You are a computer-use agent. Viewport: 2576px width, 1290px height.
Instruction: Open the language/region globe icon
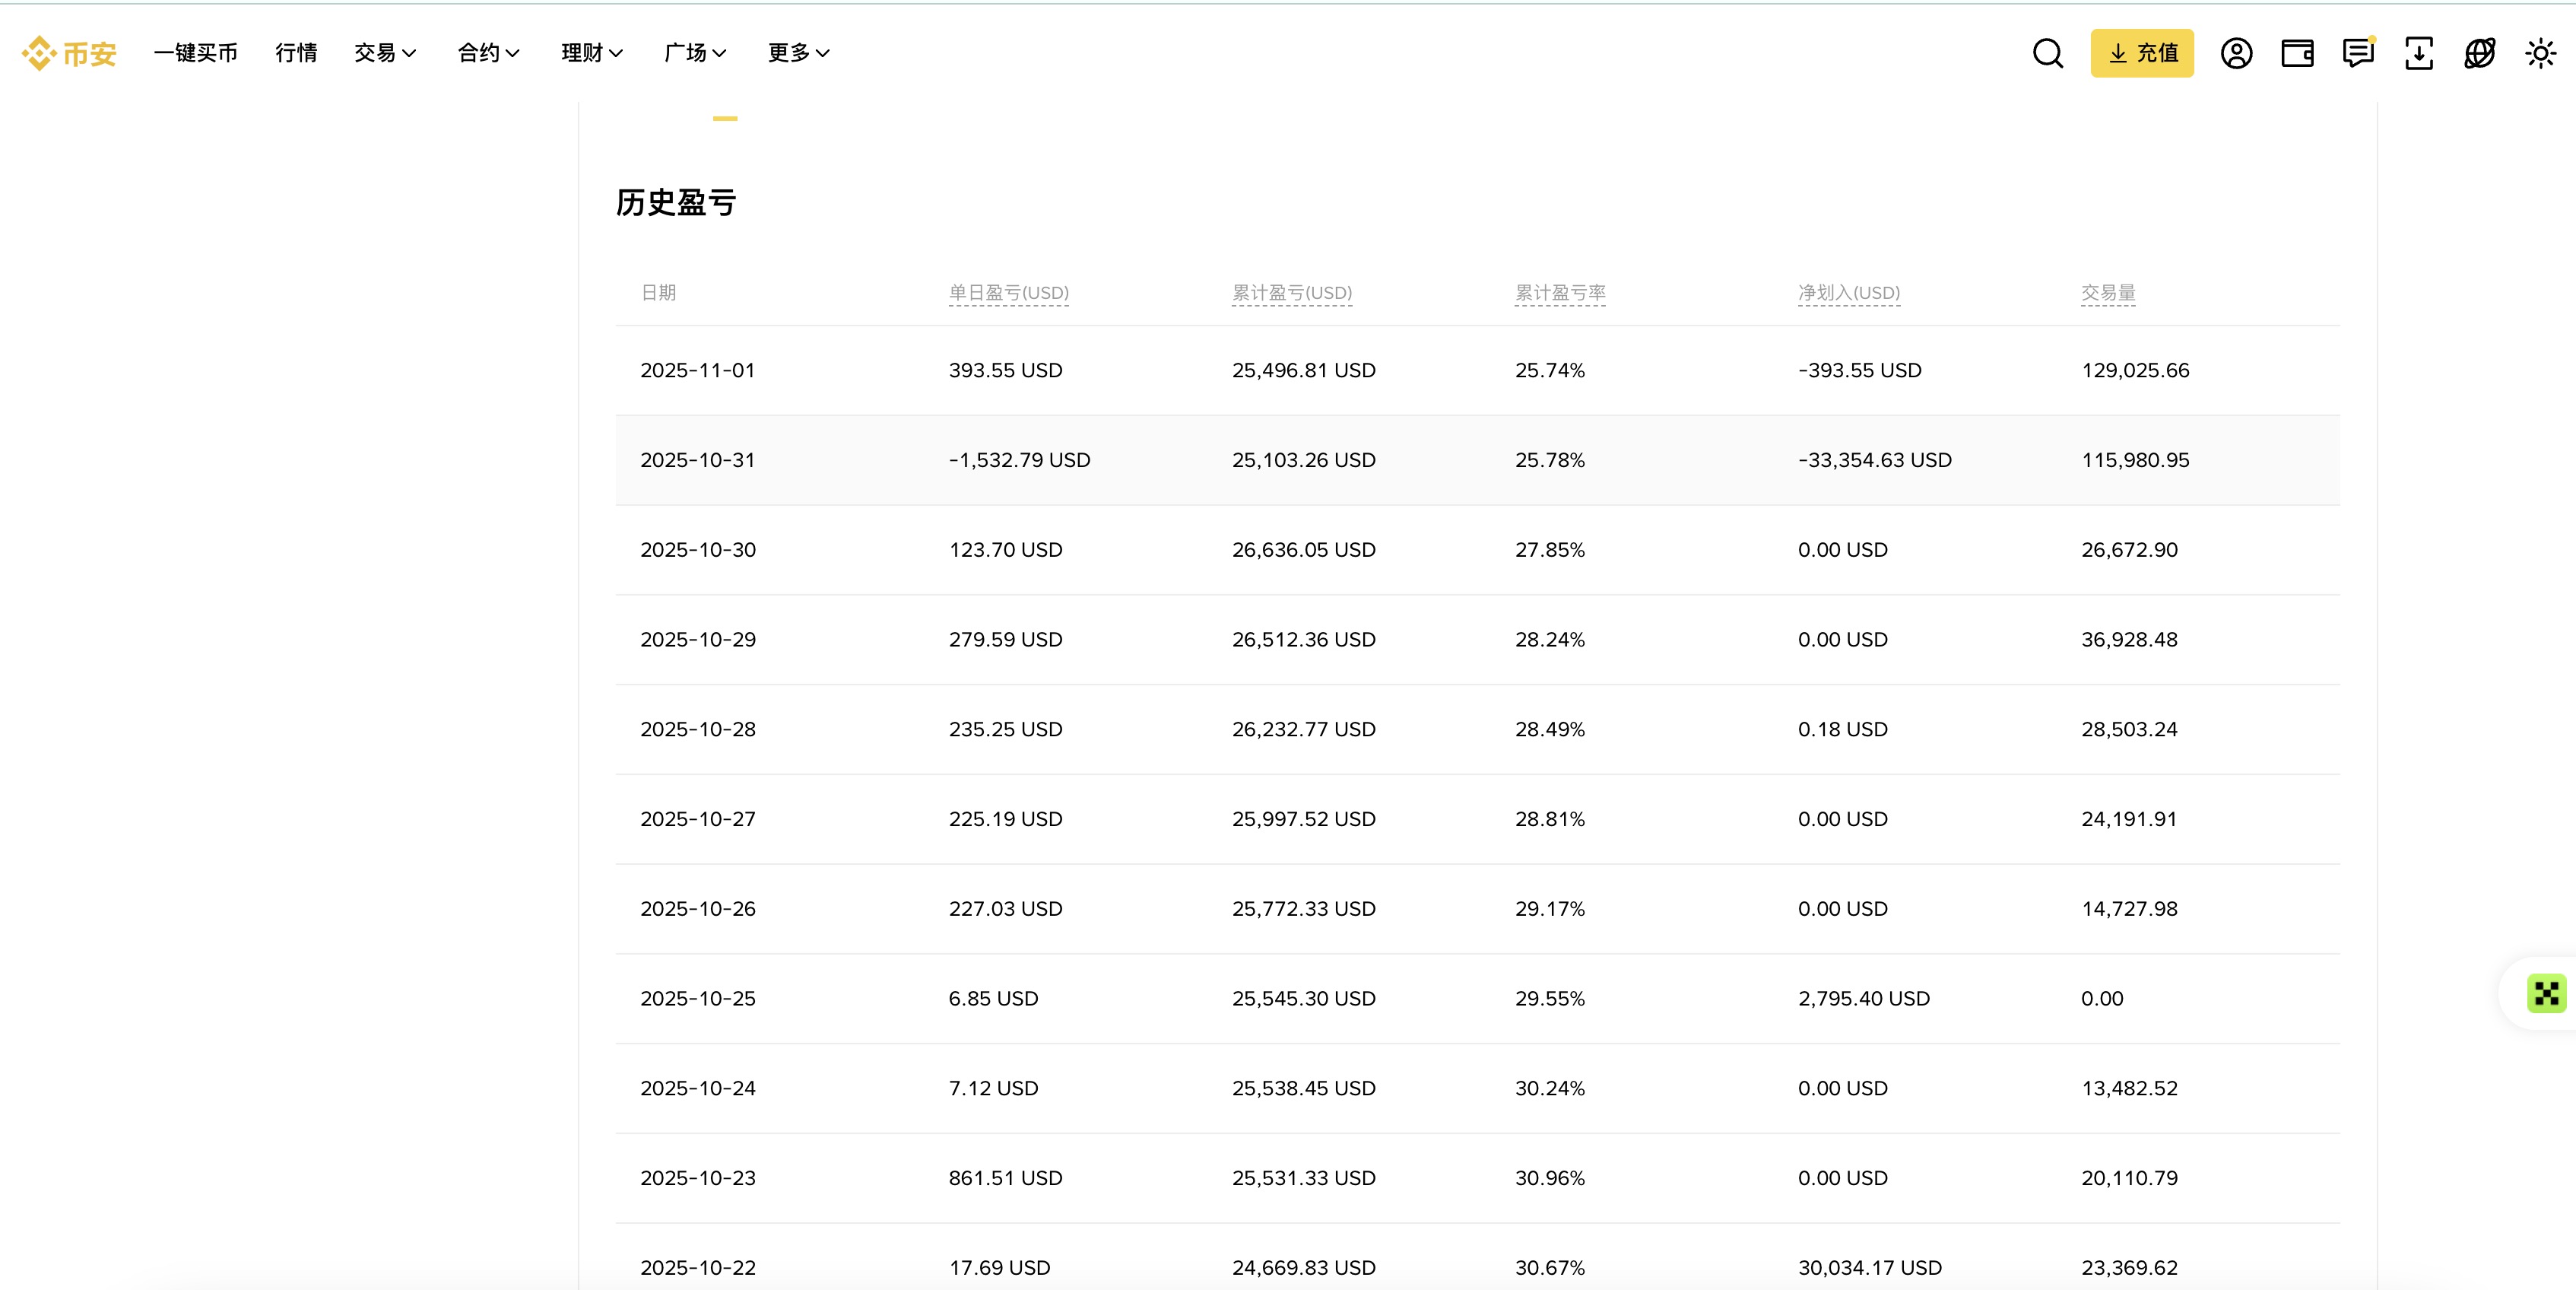2480,53
